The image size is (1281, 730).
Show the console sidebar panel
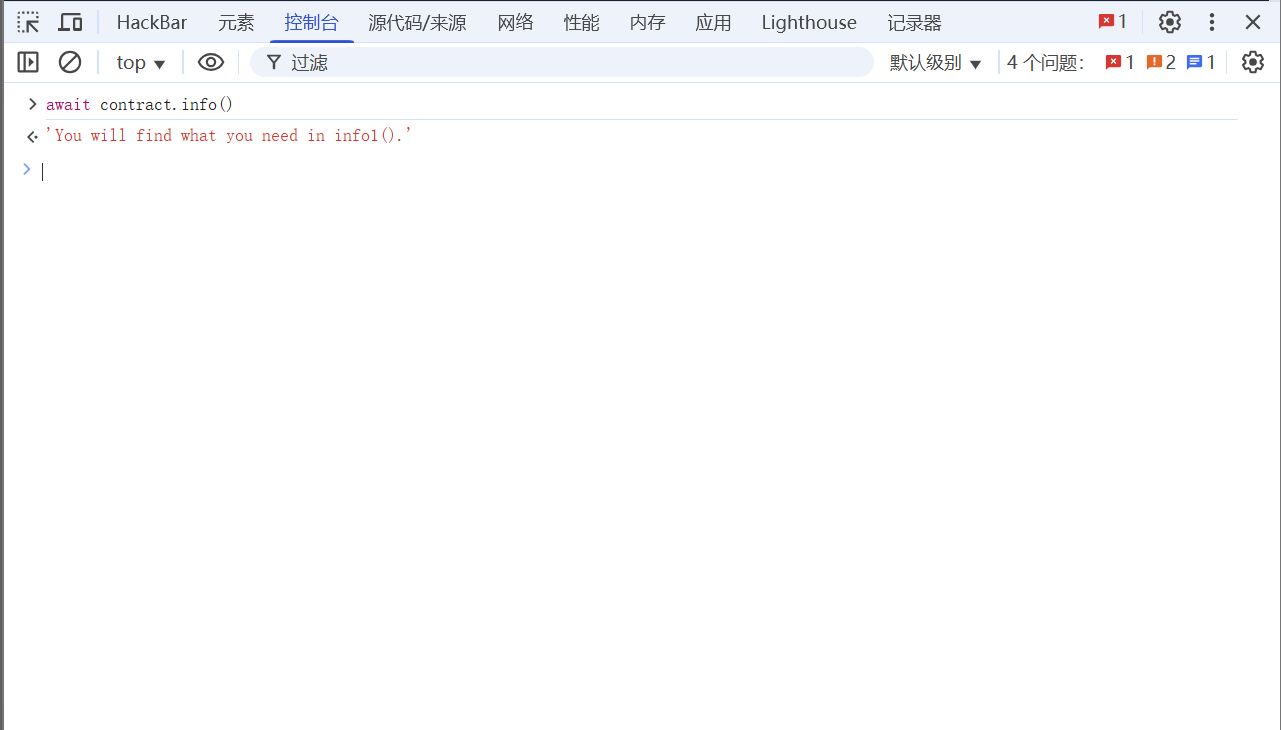(28, 62)
